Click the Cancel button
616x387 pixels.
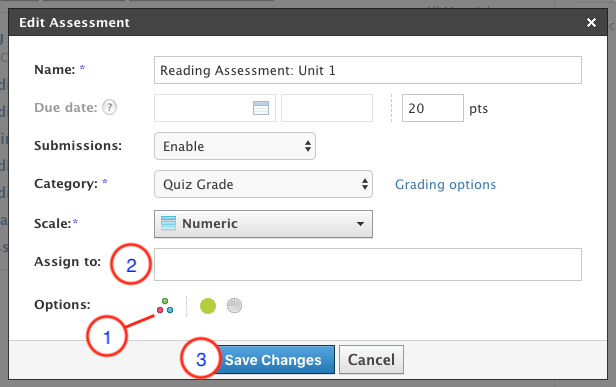[x=371, y=359]
